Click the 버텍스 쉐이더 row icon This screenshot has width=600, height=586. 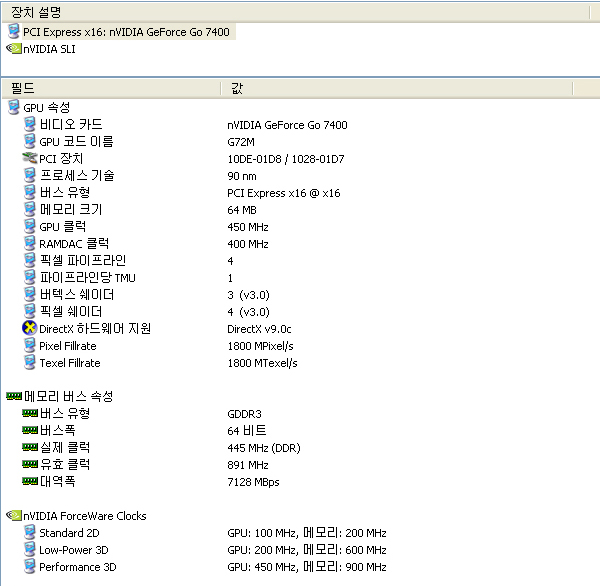(x=30, y=294)
